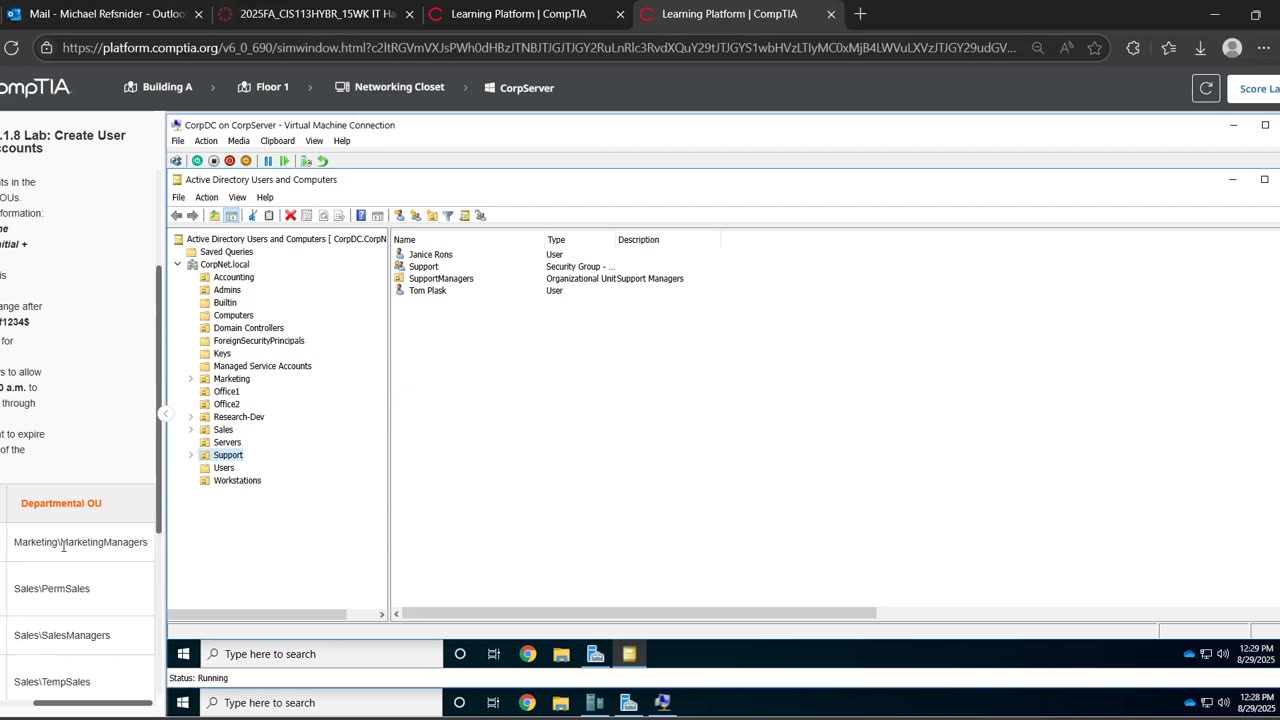This screenshot has height=720, width=1280.
Task: Click the orange Save VM state icon
Action: [246, 161]
